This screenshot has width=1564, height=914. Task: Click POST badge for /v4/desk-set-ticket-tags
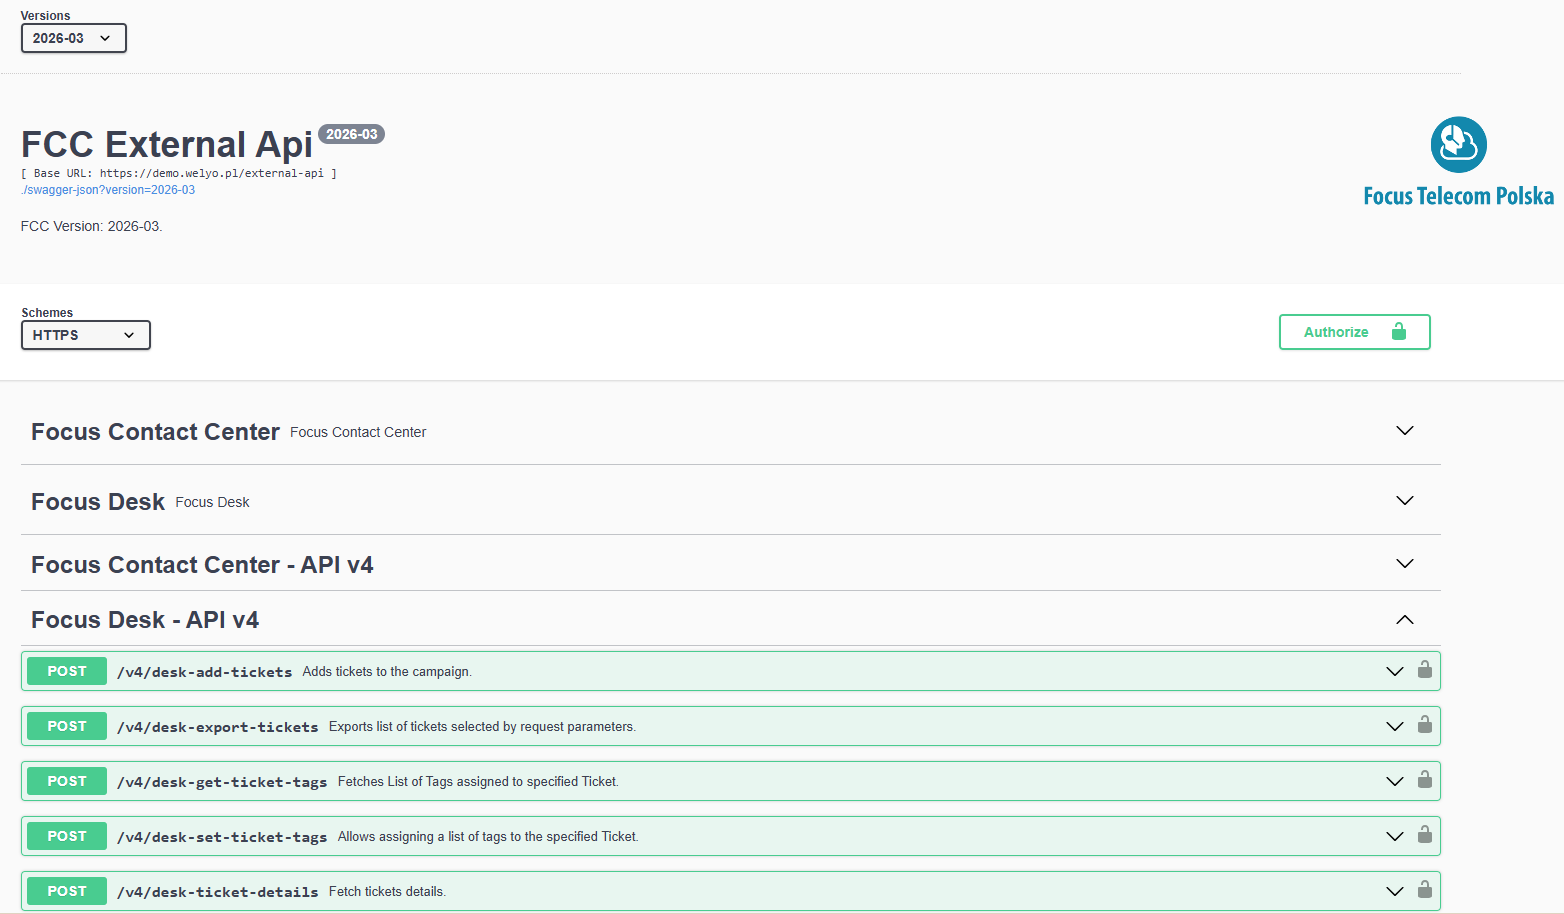click(x=67, y=836)
